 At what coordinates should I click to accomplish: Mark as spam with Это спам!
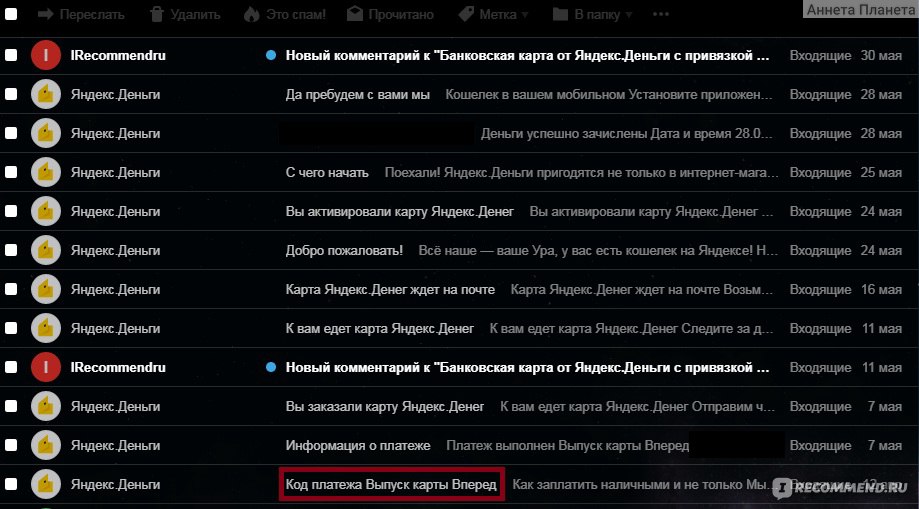click(284, 15)
